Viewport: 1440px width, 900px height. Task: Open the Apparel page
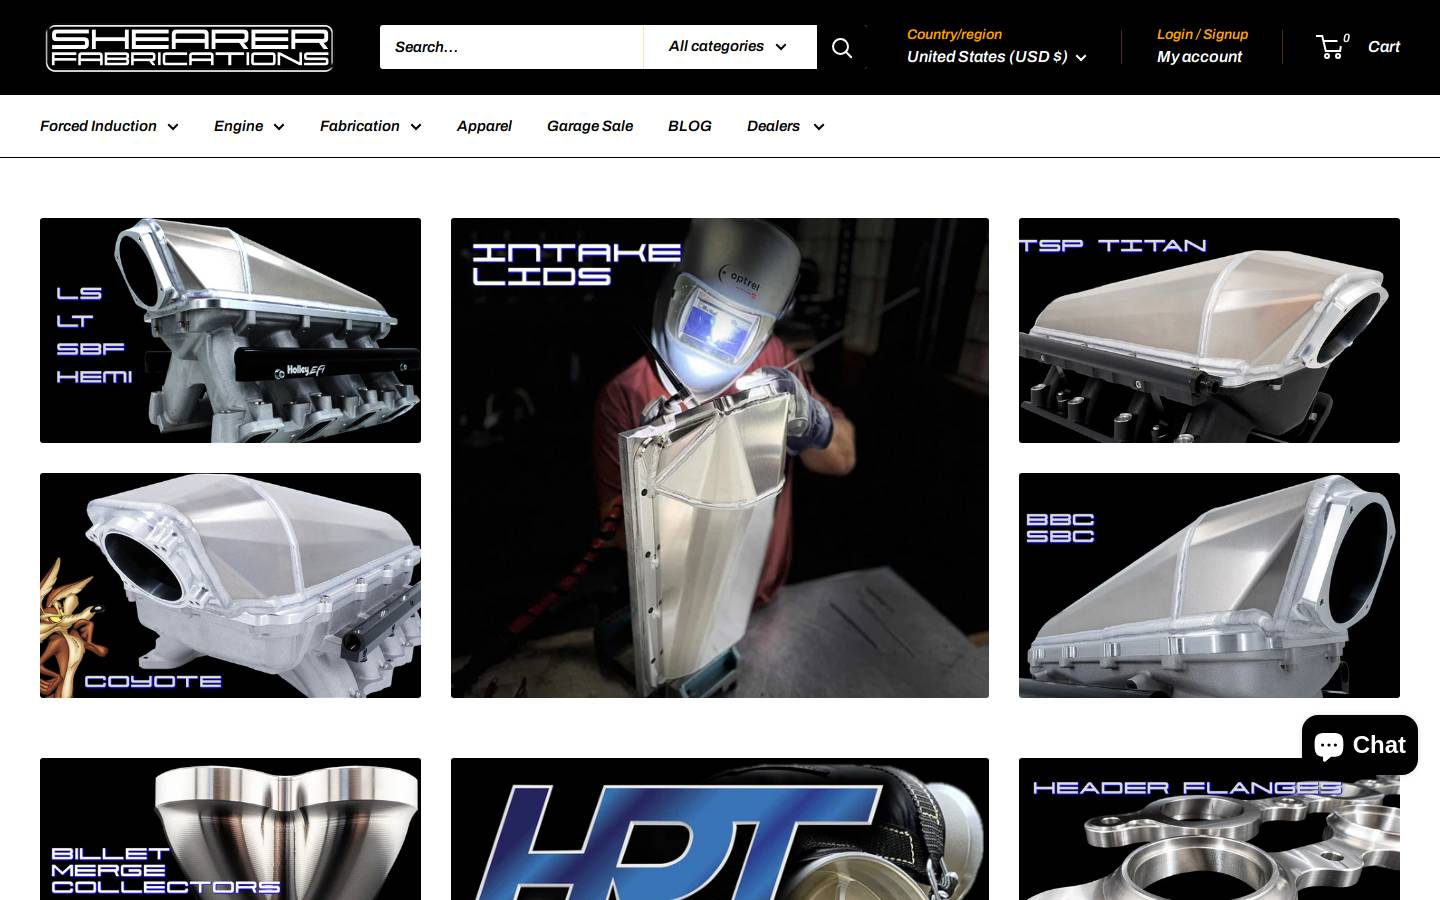tap(484, 126)
